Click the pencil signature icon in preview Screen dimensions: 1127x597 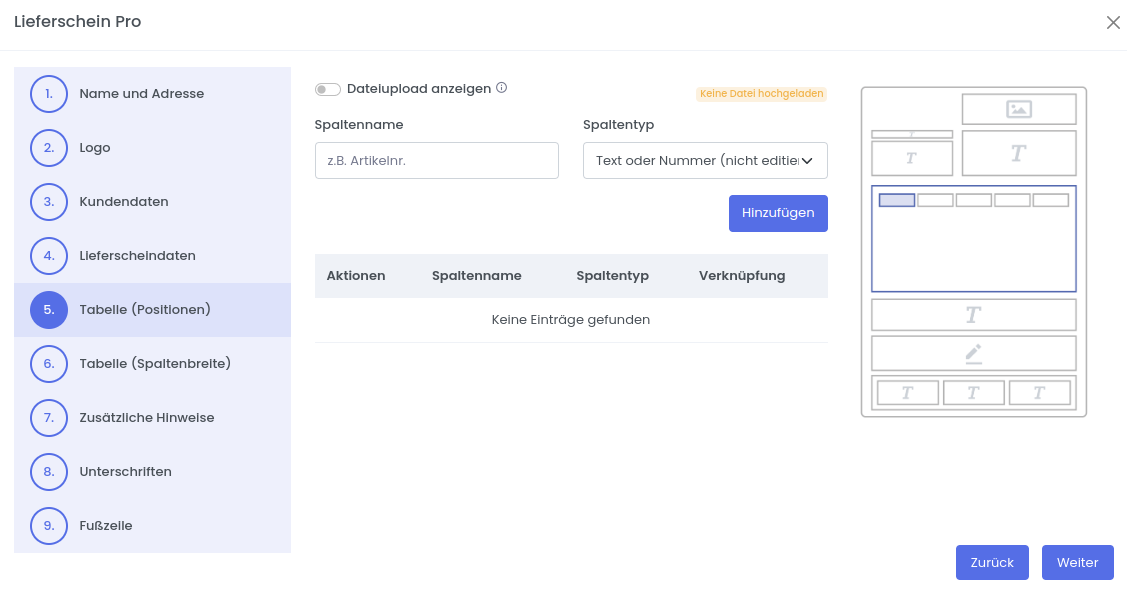(x=973, y=353)
